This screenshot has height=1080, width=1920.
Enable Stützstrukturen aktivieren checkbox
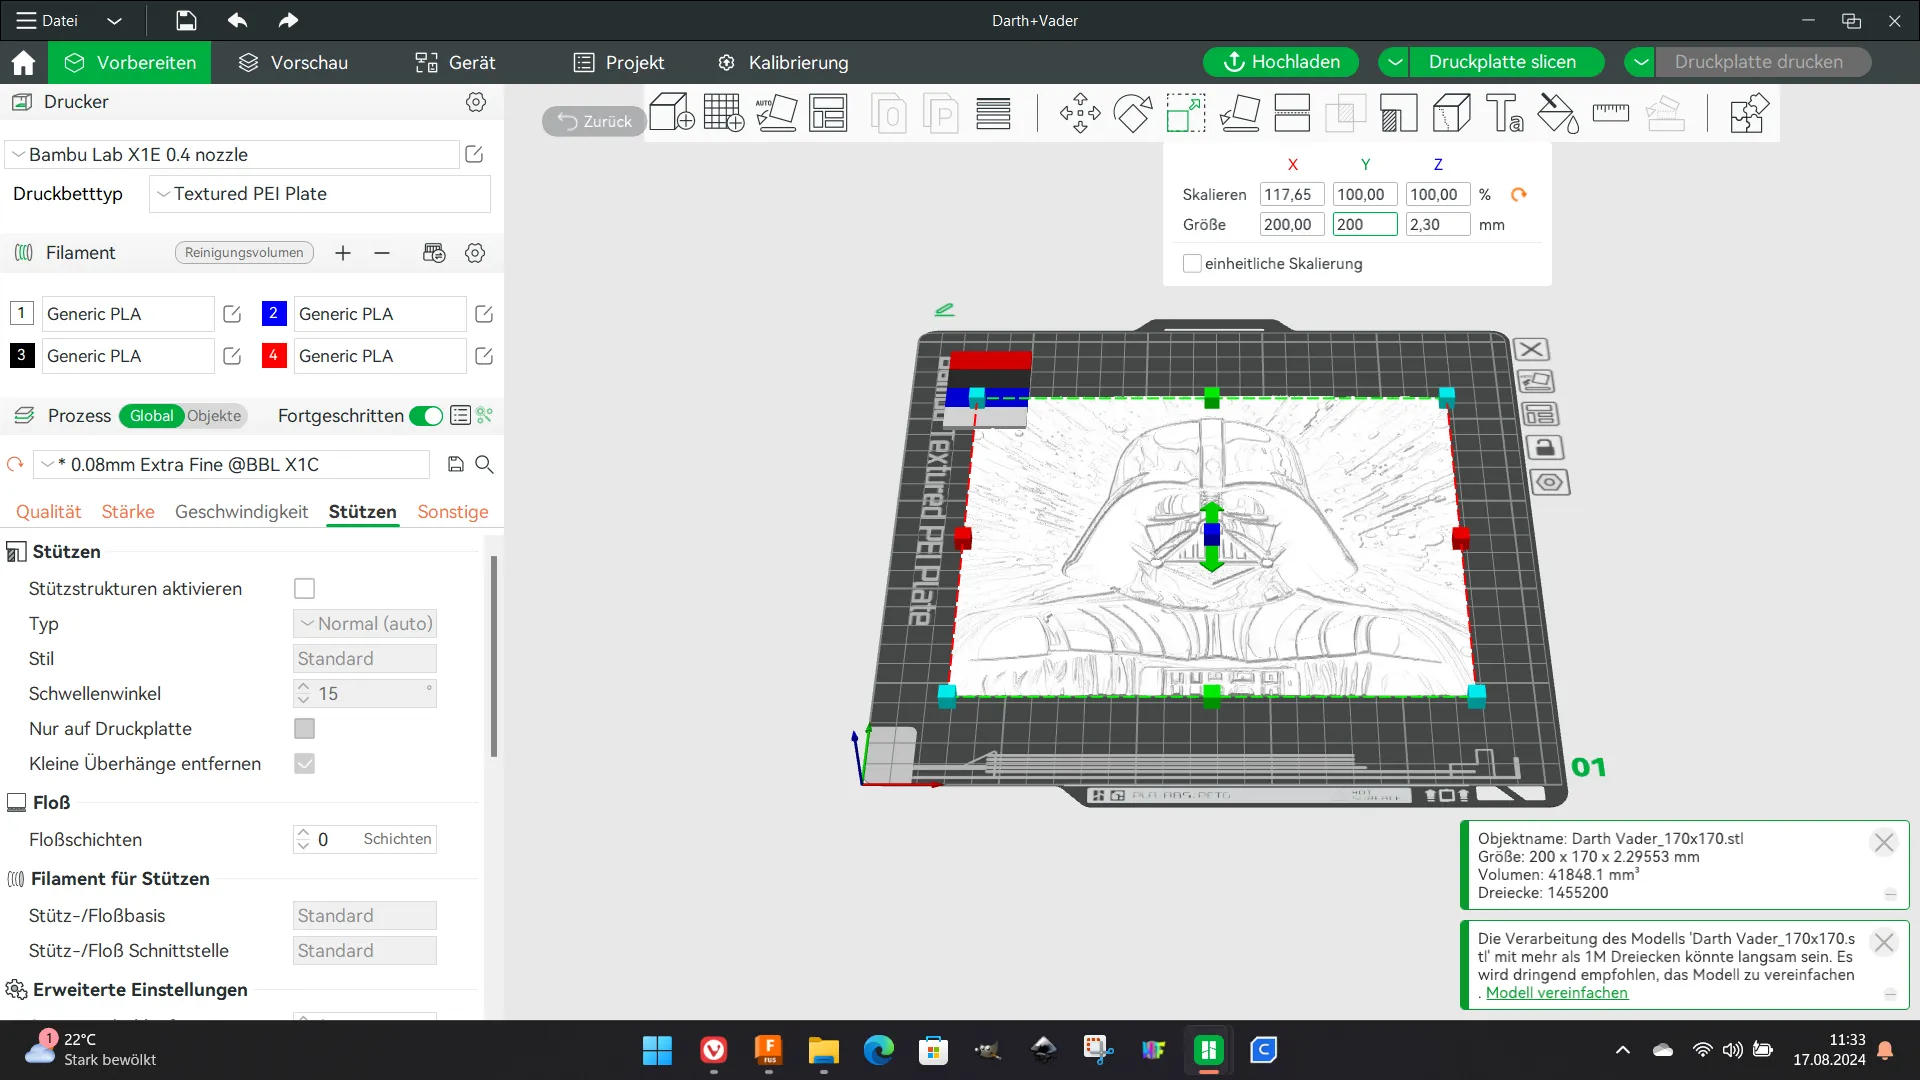pos(305,589)
